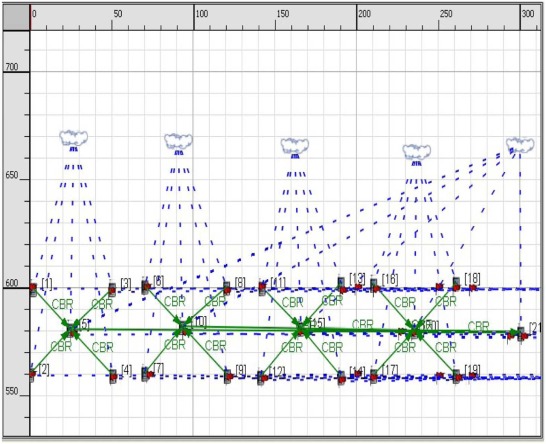The width and height of the screenshot is (546, 444).
Task: Click the wireless cloud linked to nodes 16-19
Action: click(416, 152)
